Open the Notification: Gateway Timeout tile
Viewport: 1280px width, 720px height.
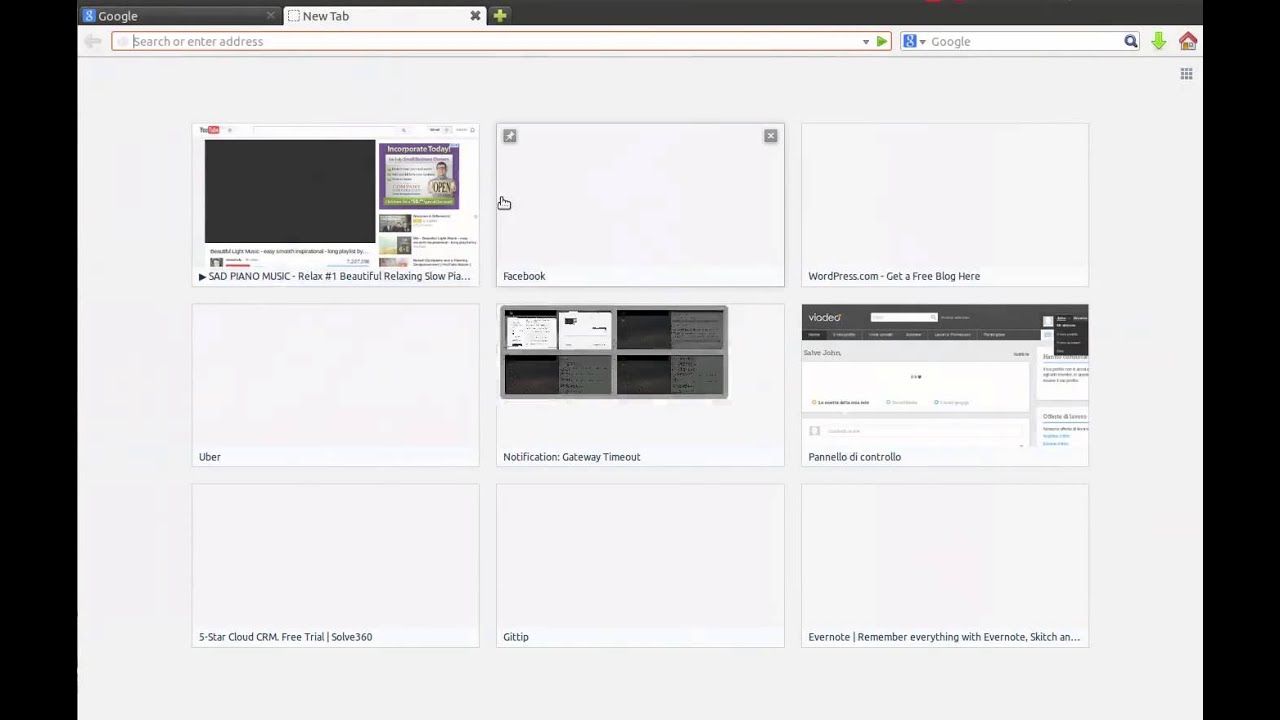(640, 385)
